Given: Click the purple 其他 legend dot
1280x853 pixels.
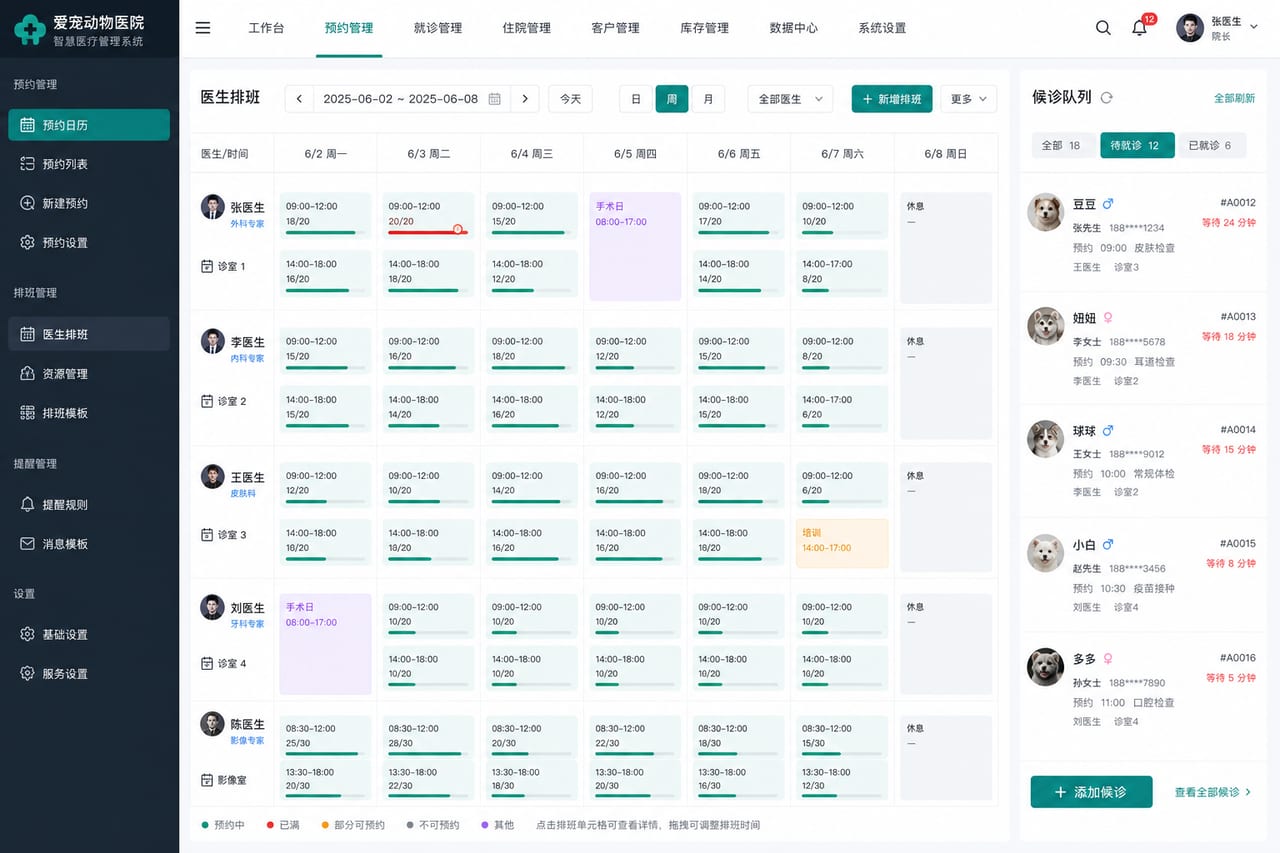Looking at the screenshot, I should point(485,825).
